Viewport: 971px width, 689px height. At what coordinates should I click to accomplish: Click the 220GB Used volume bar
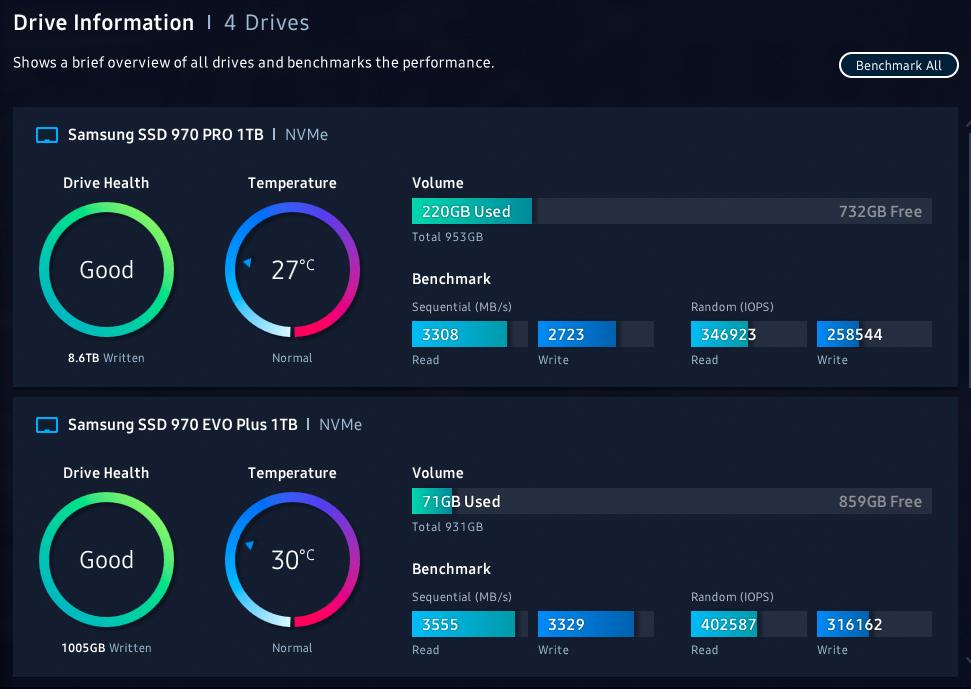[672, 211]
